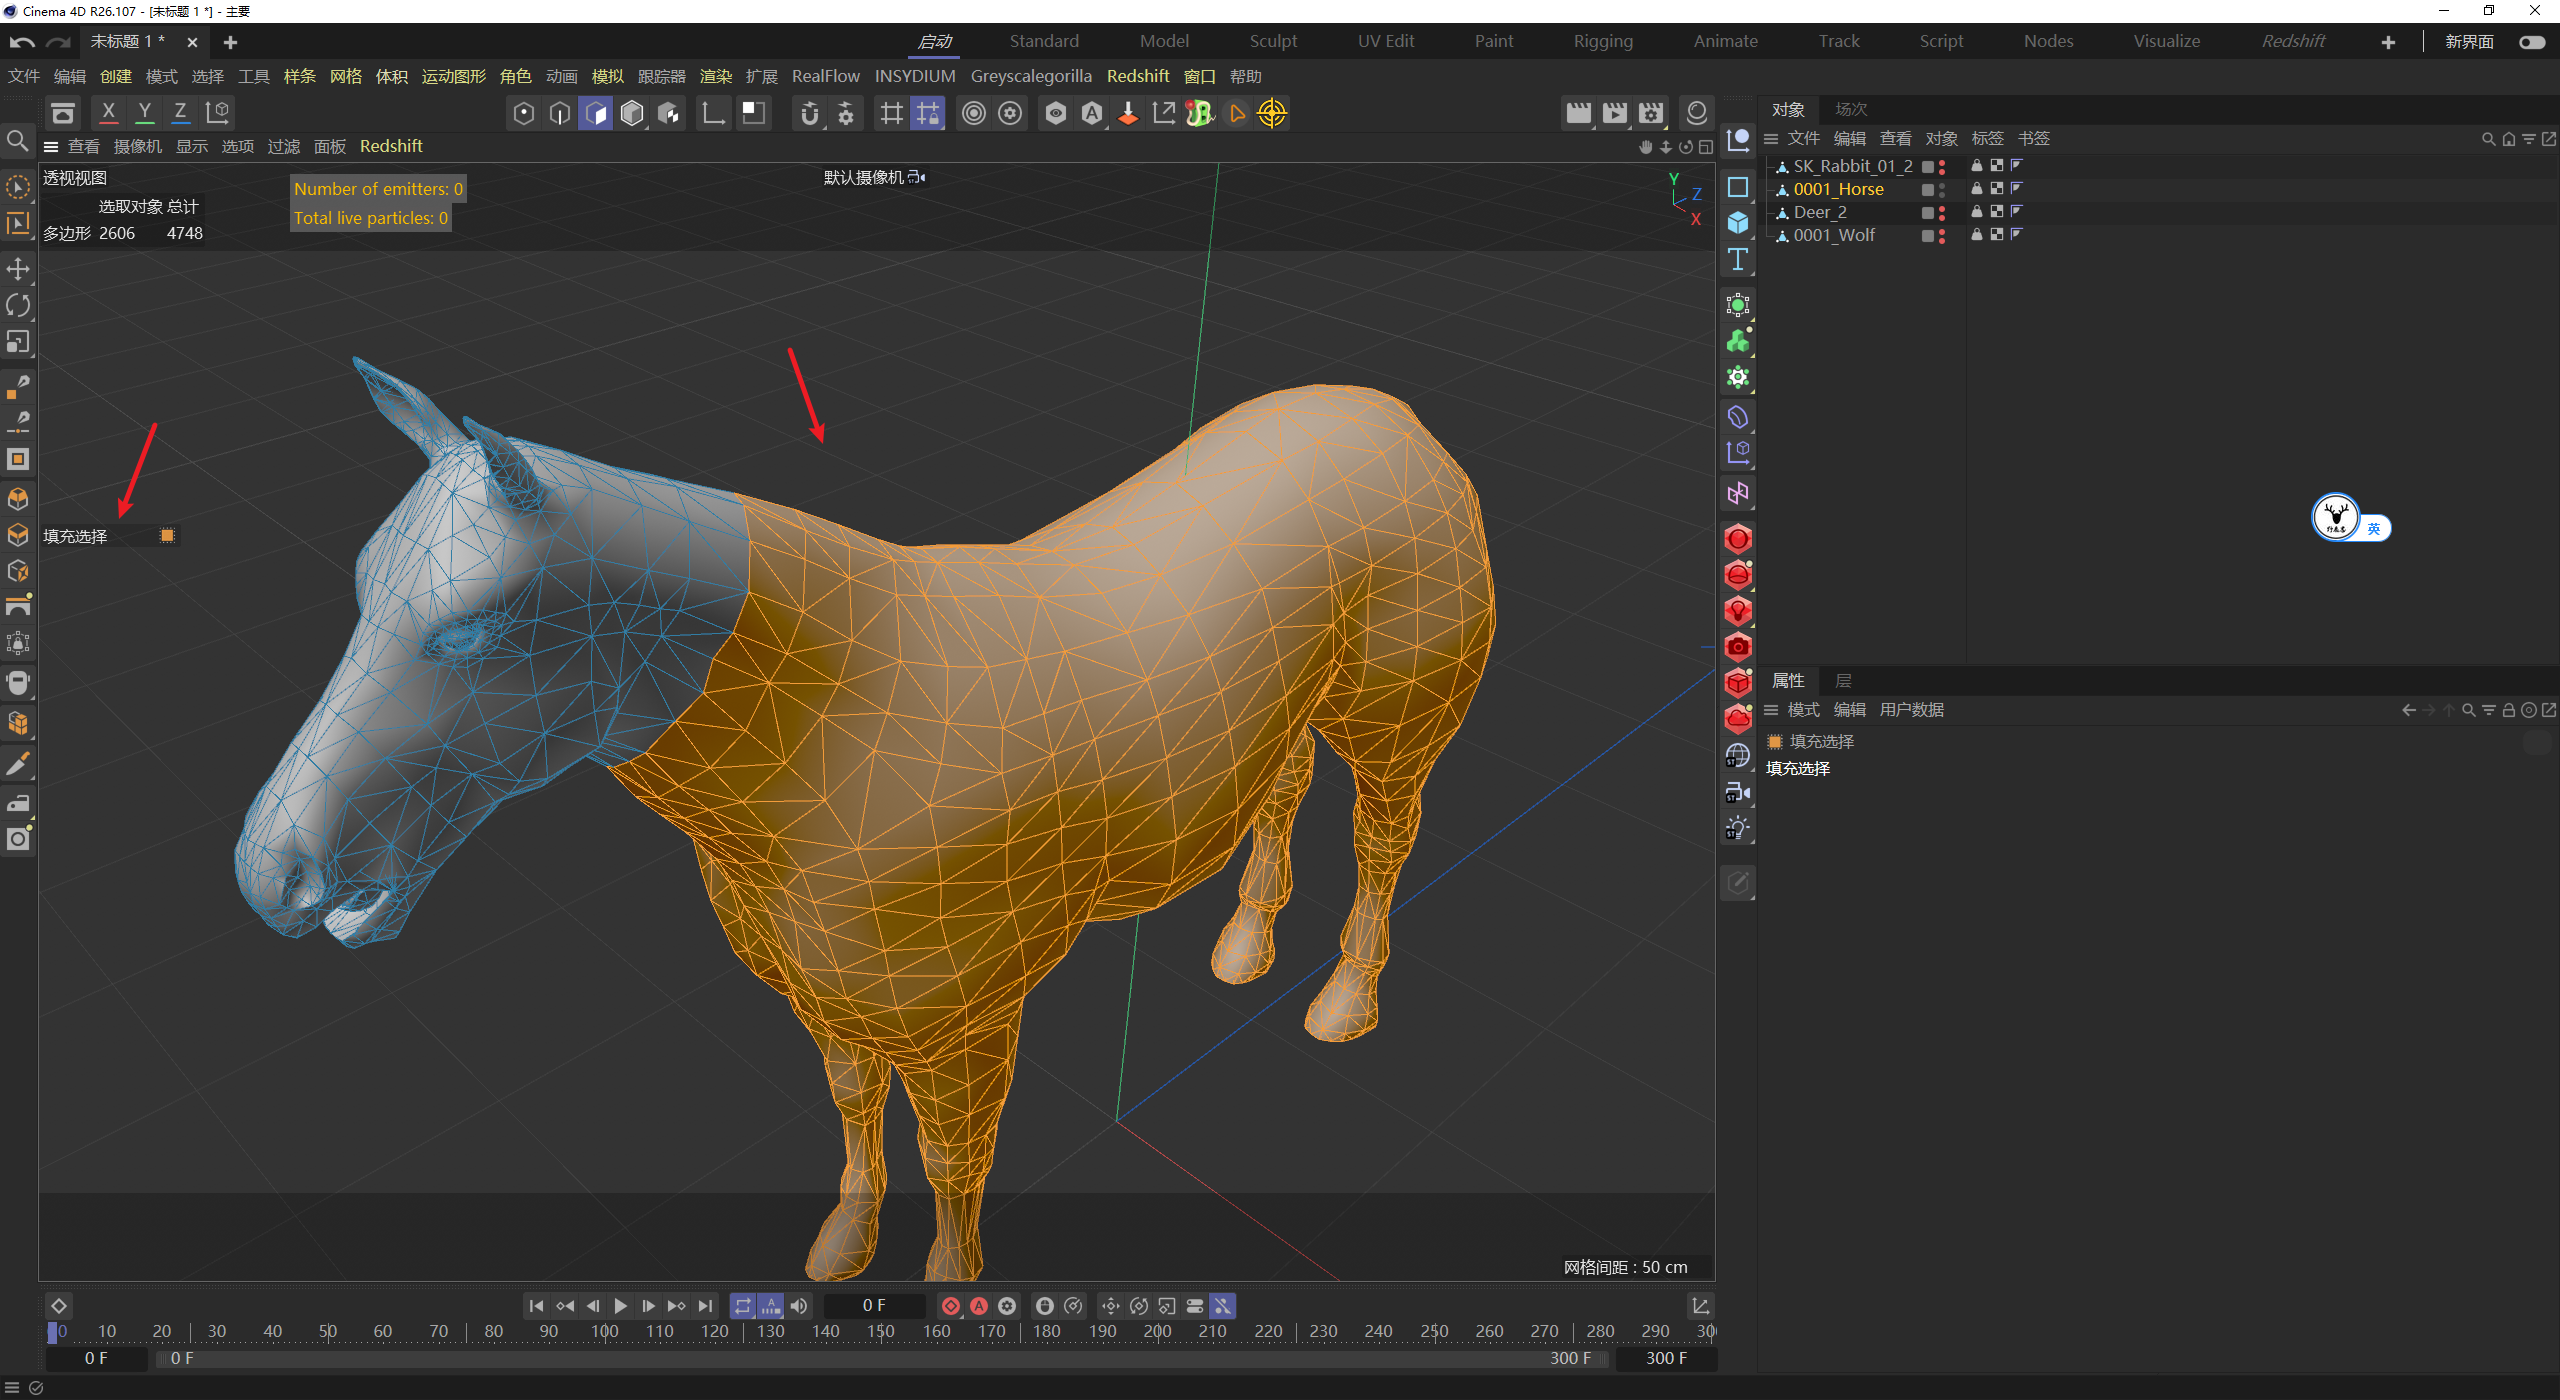Open the 网格 menu in menu bar
Screen dimensions: 2560x1400
pos(345,76)
